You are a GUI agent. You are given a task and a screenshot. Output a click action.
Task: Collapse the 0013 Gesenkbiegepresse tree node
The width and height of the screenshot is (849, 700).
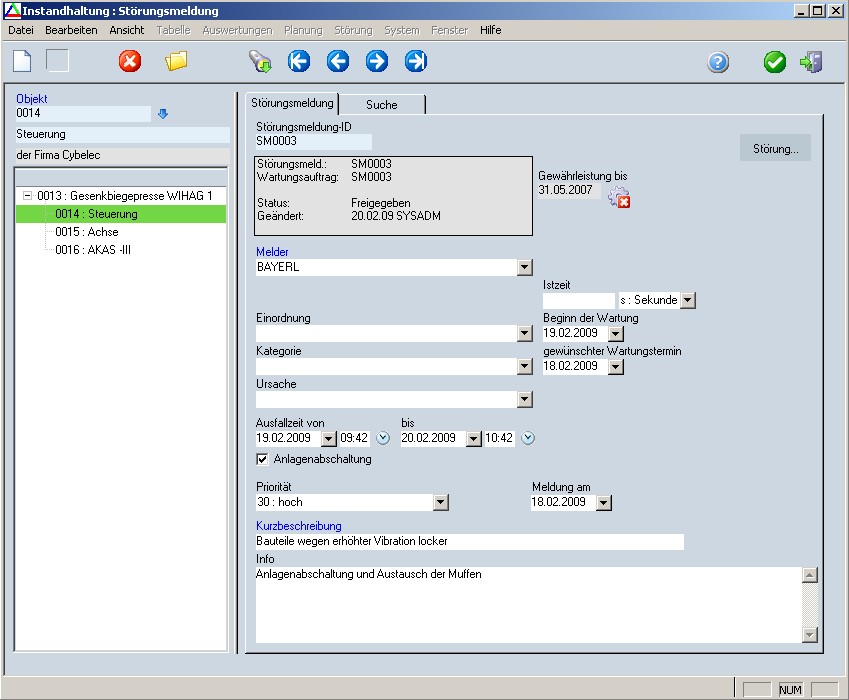click(x=27, y=196)
